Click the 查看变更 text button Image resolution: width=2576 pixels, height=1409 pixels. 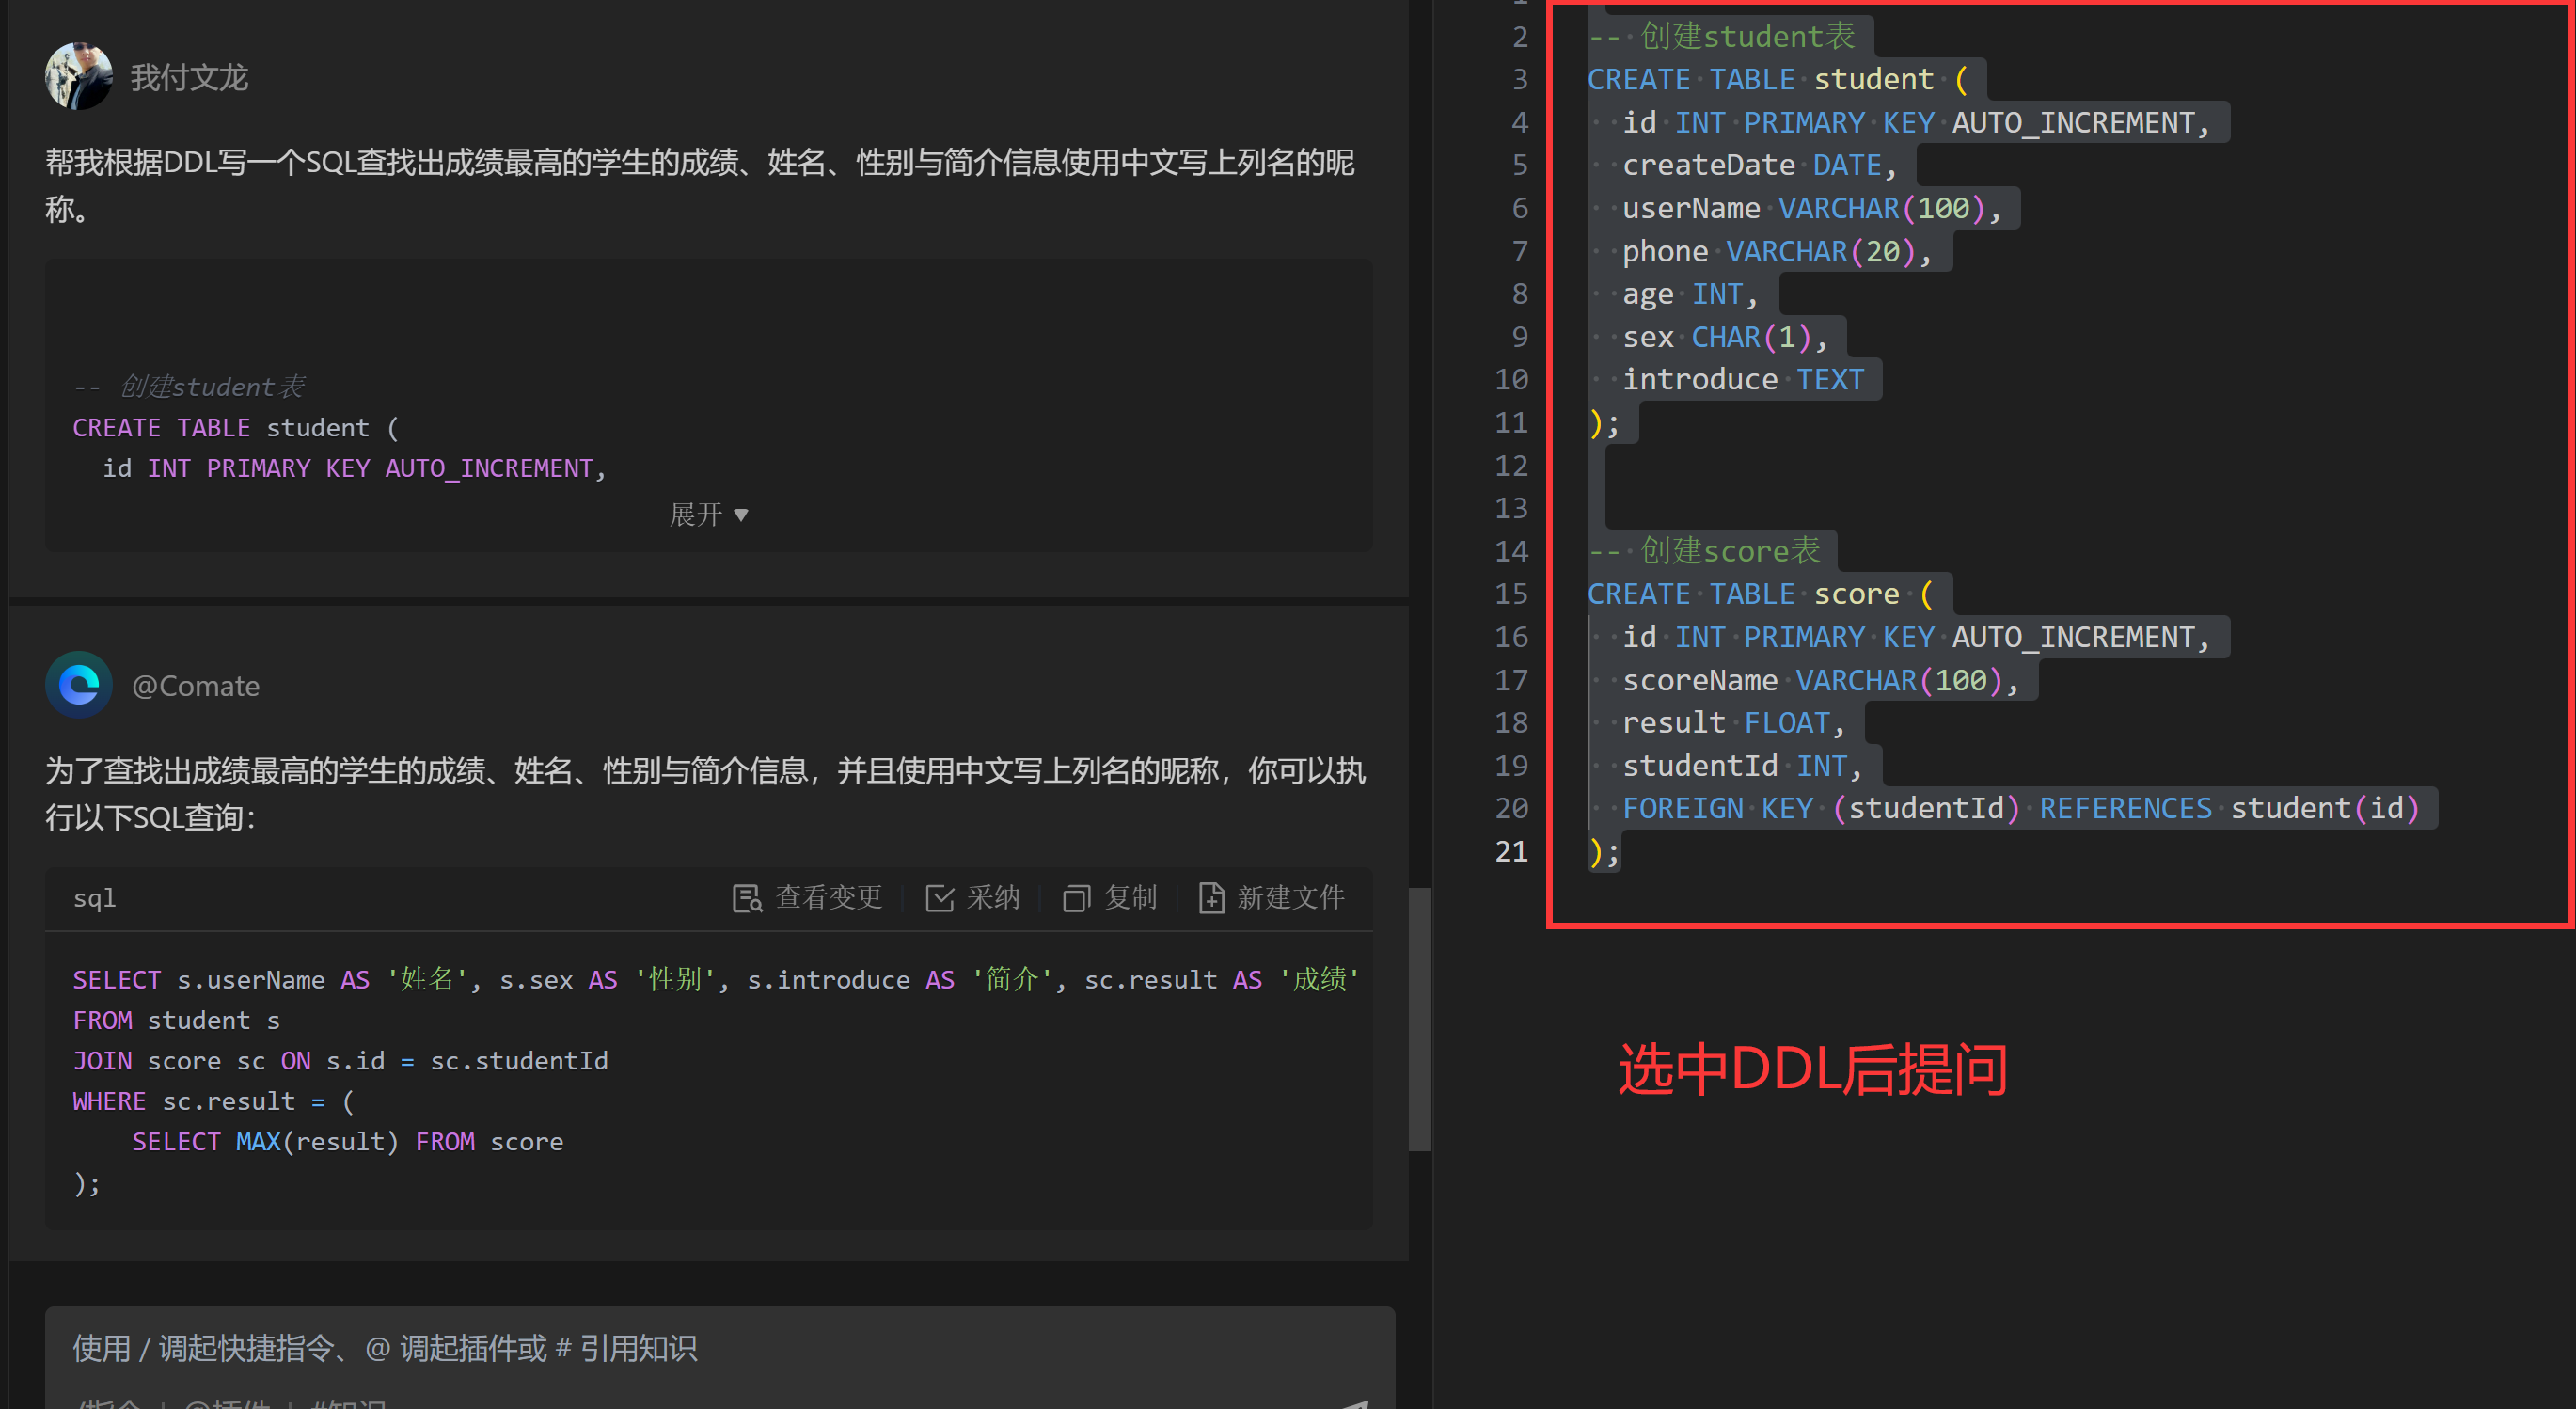(x=829, y=898)
